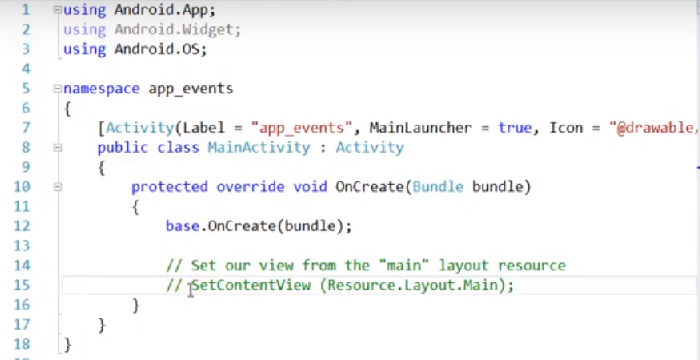Click line number 15 in the gutter
This screenshot has width=700, height=360.
[x=21, y=285]
